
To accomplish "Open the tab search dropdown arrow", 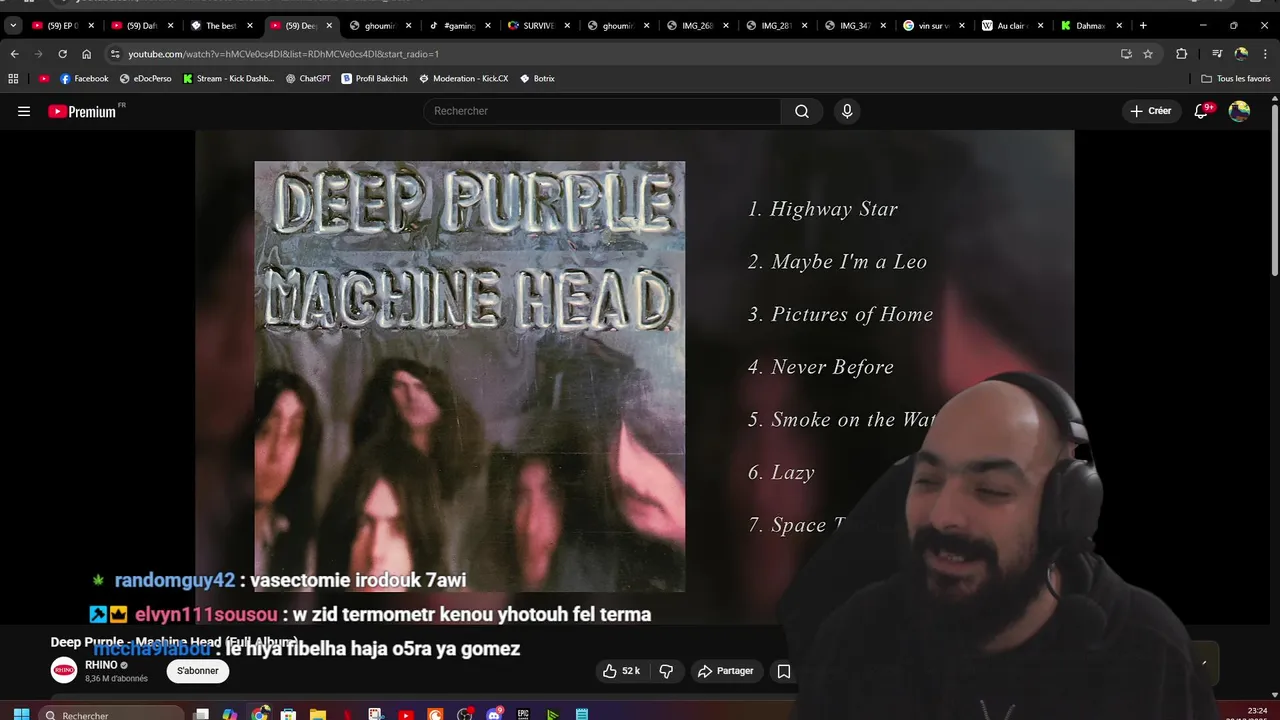I will click(x=13, y=25).
